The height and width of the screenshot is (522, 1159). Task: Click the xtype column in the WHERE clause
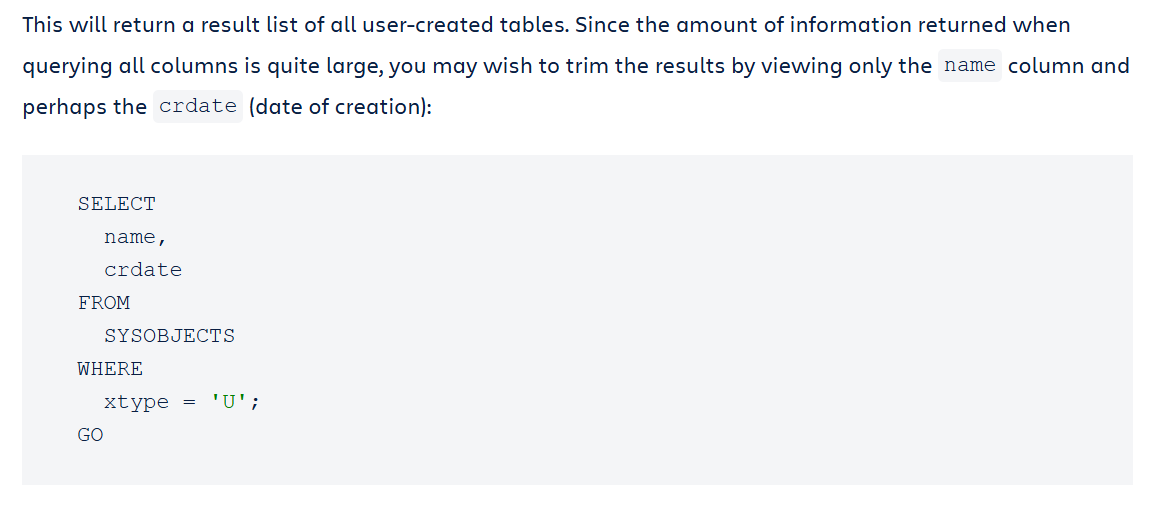tap(136, 402)
